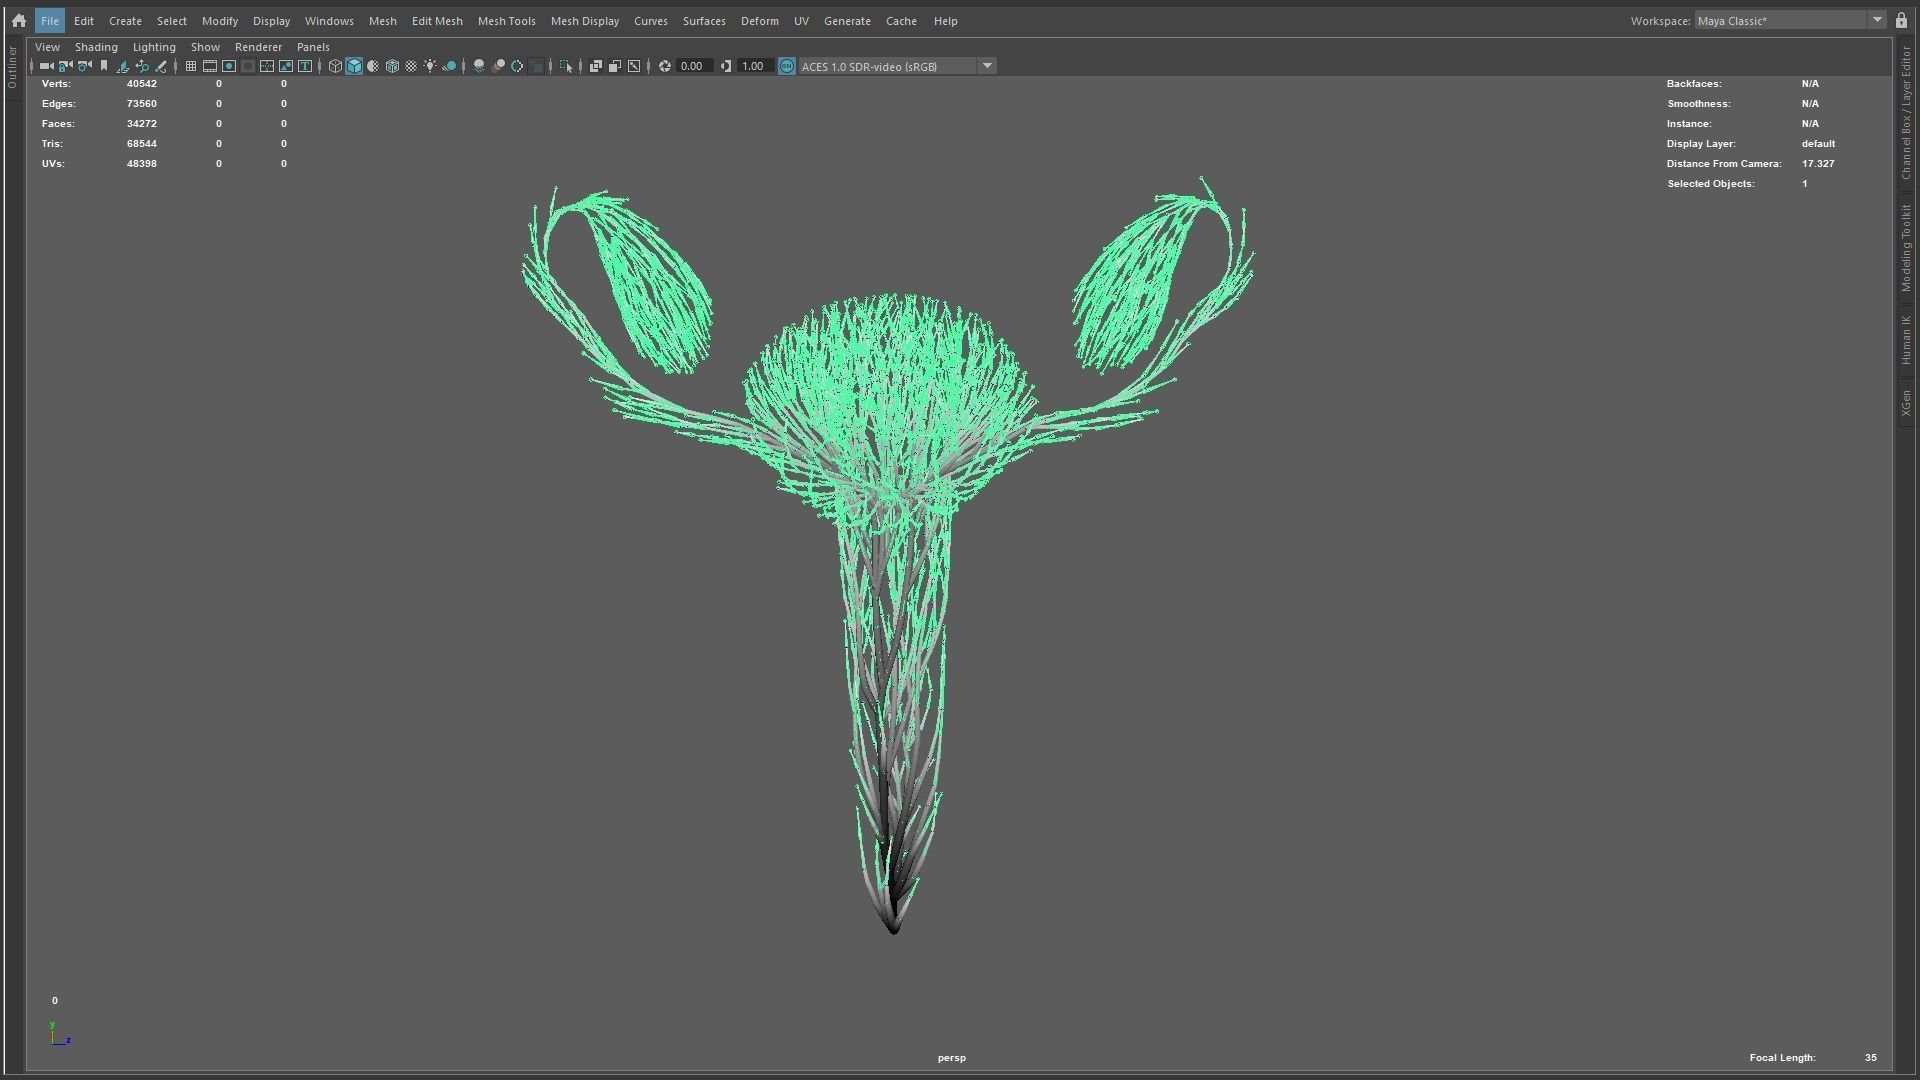The image size is (1920, 1080).
Task: Open the panel Lighting menu
Action: (x=154, y=47)
